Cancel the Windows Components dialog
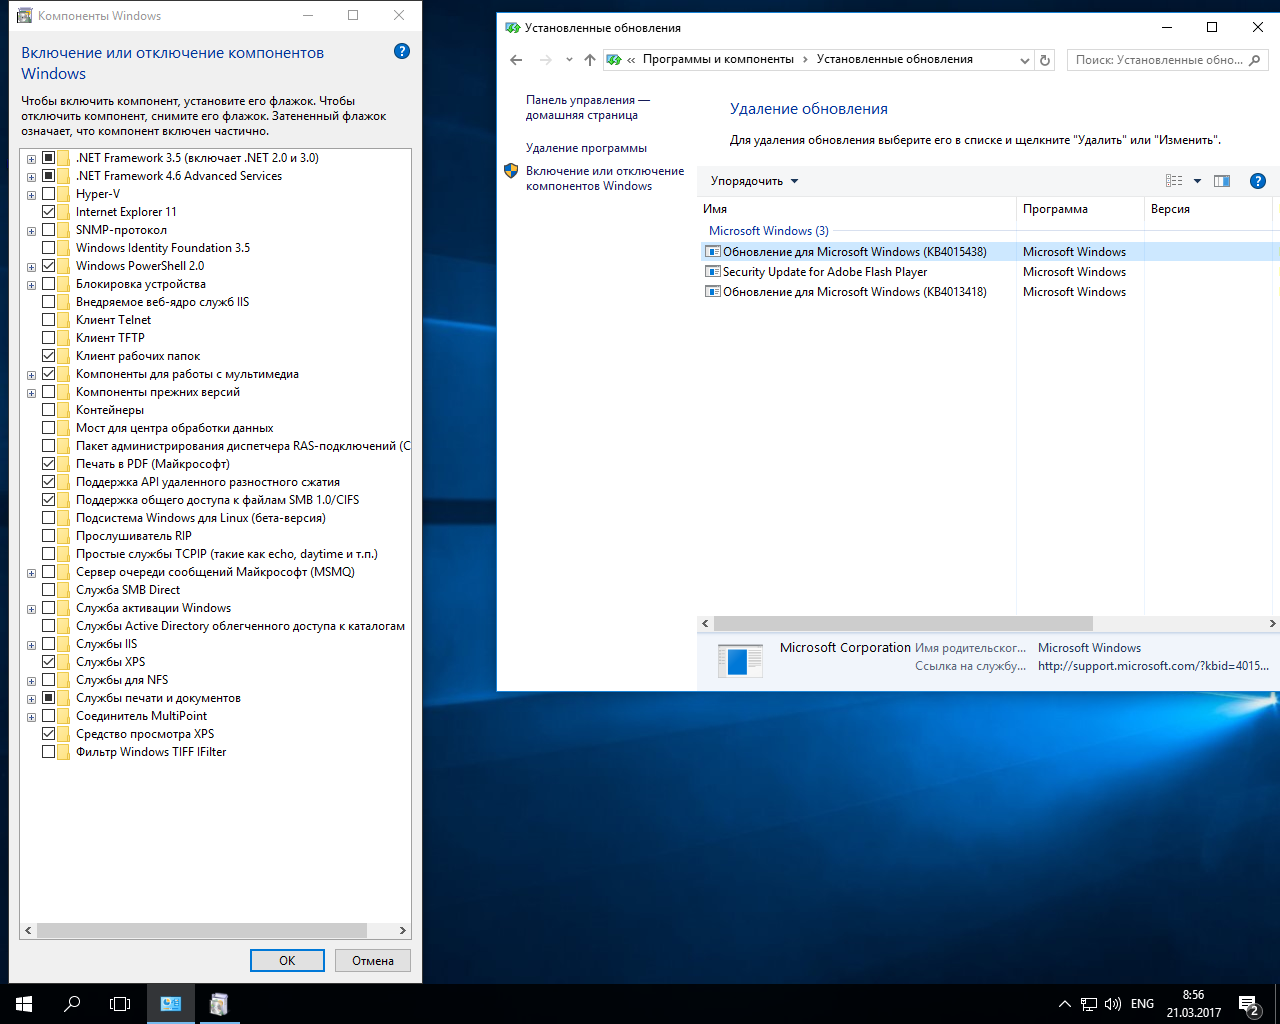 (x=373, y=961)
